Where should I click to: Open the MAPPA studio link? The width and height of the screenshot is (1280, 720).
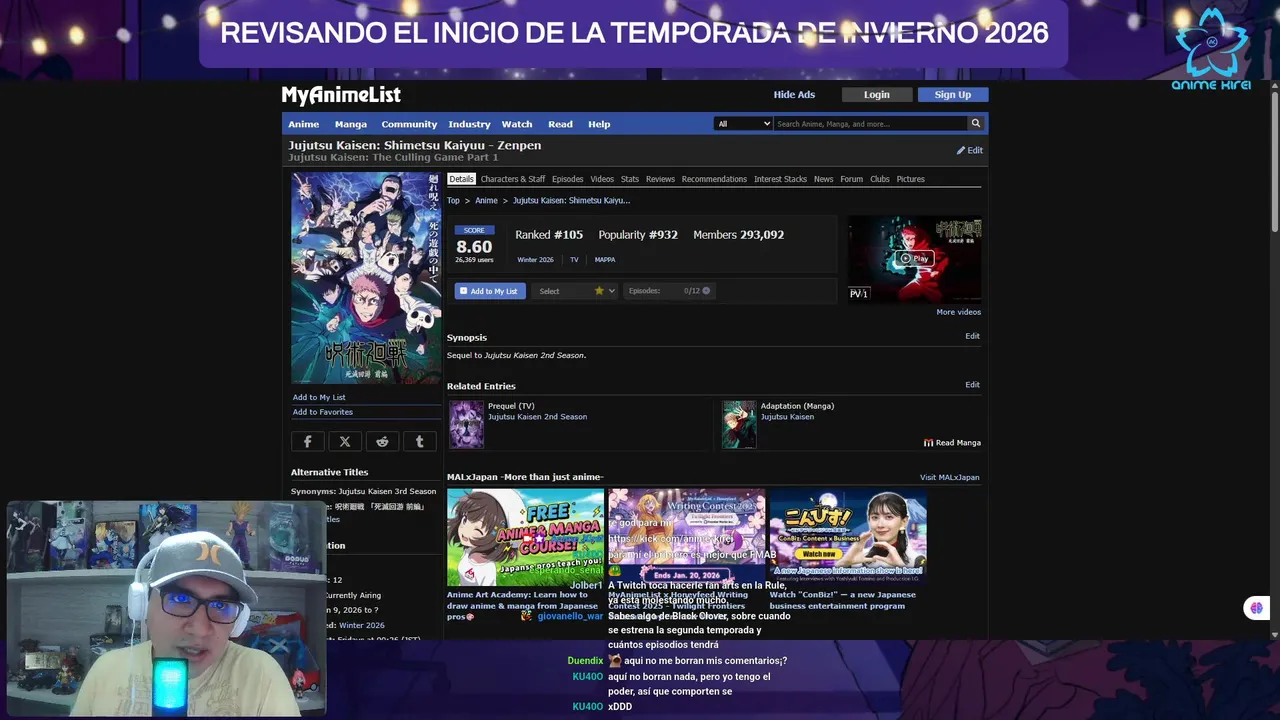tap(605, 260)
